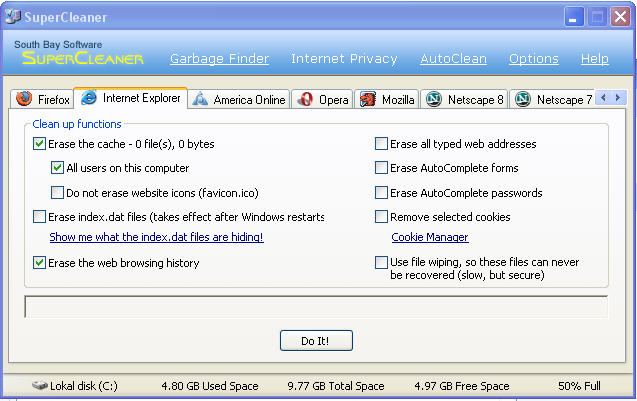Click the red Opera 'O' icon
The width and height of the screenshot is (637, 401).
click(x=305, y=99)
